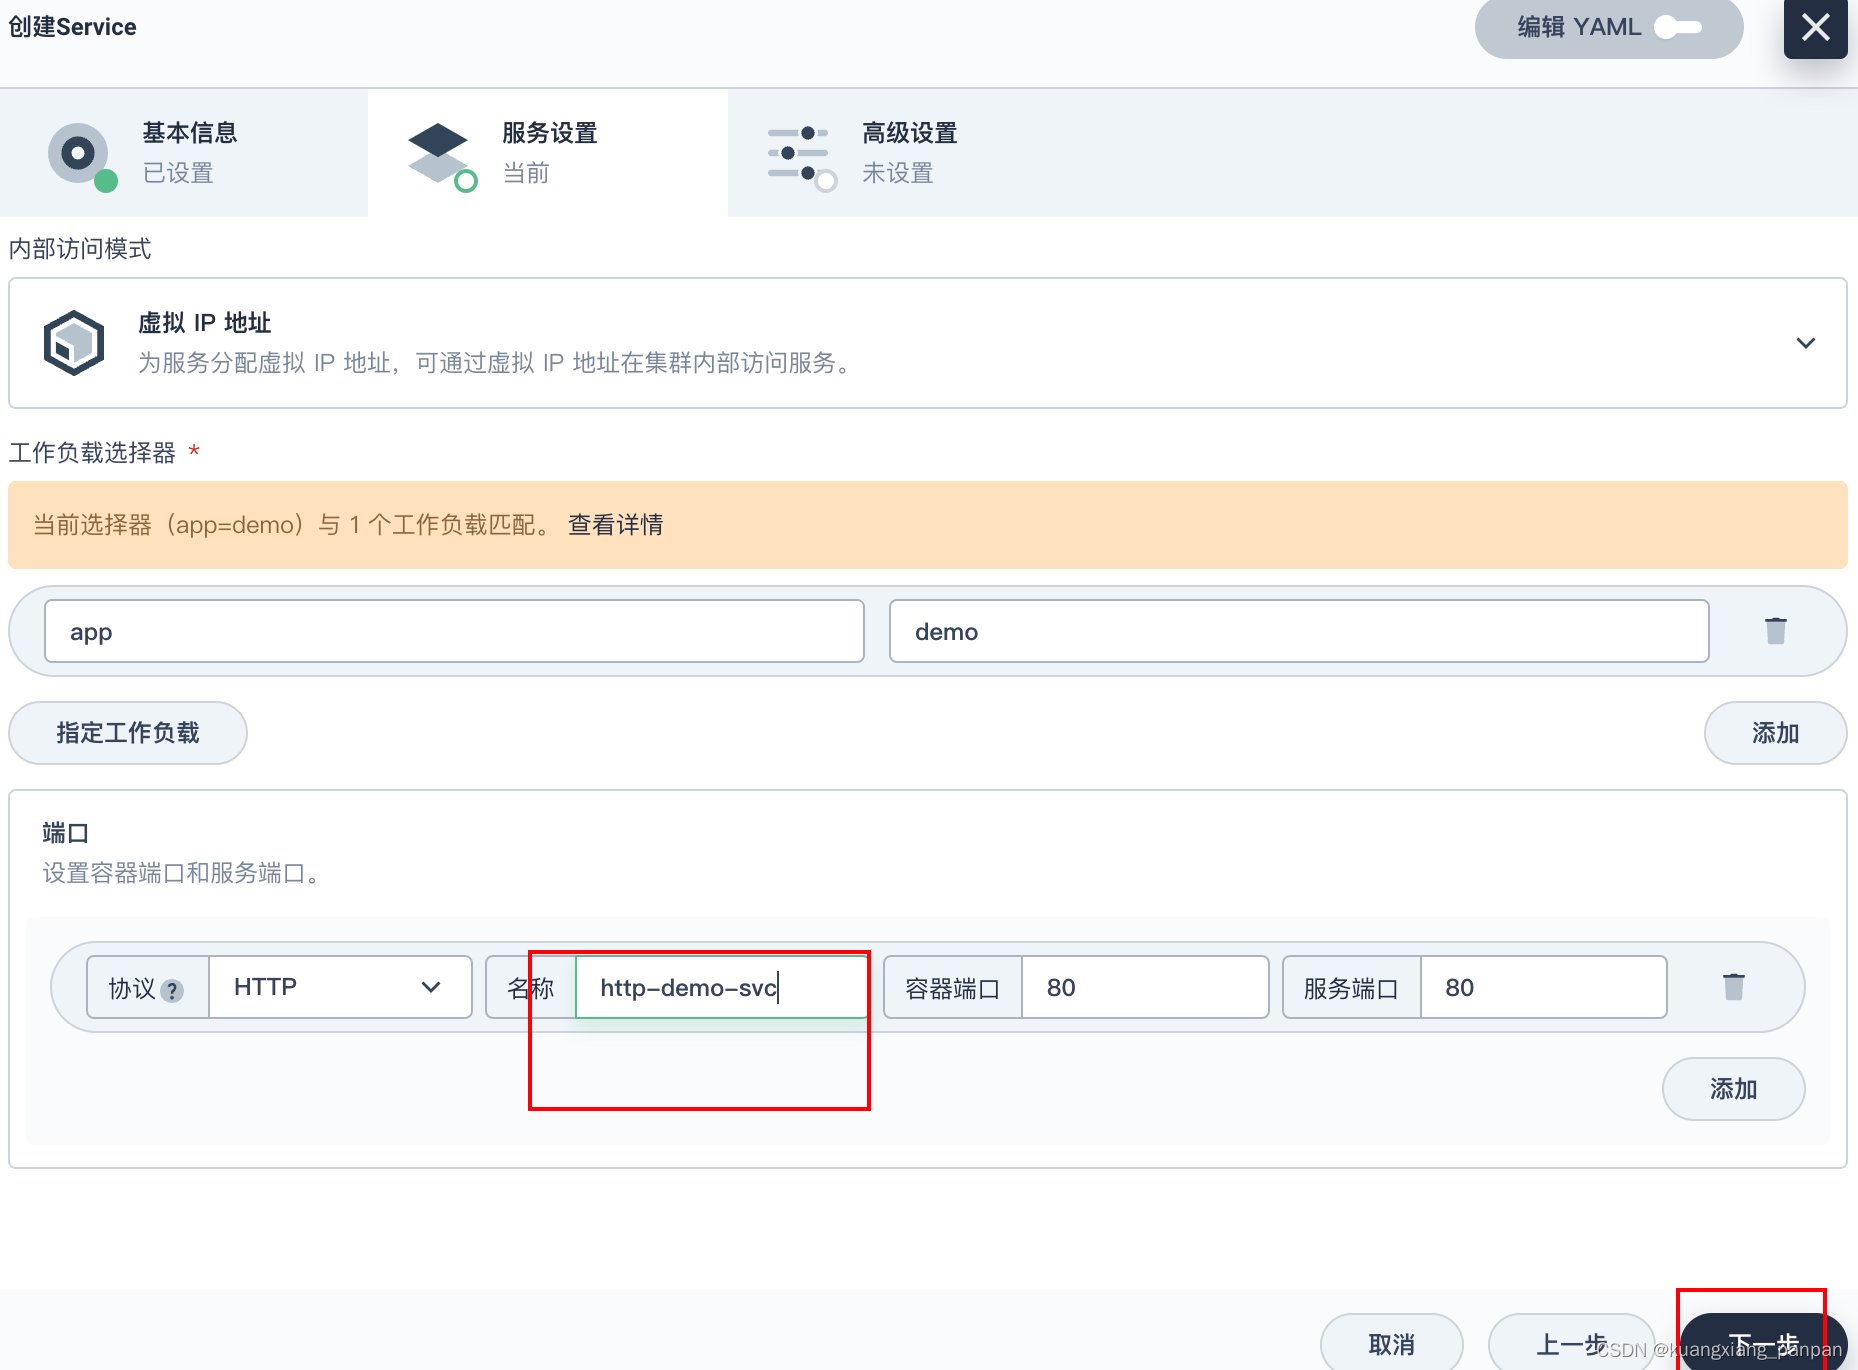Click the advanced settings sliders icon
The height and width of the screenshot is (1370, 1858).
[x=801, y=157]
